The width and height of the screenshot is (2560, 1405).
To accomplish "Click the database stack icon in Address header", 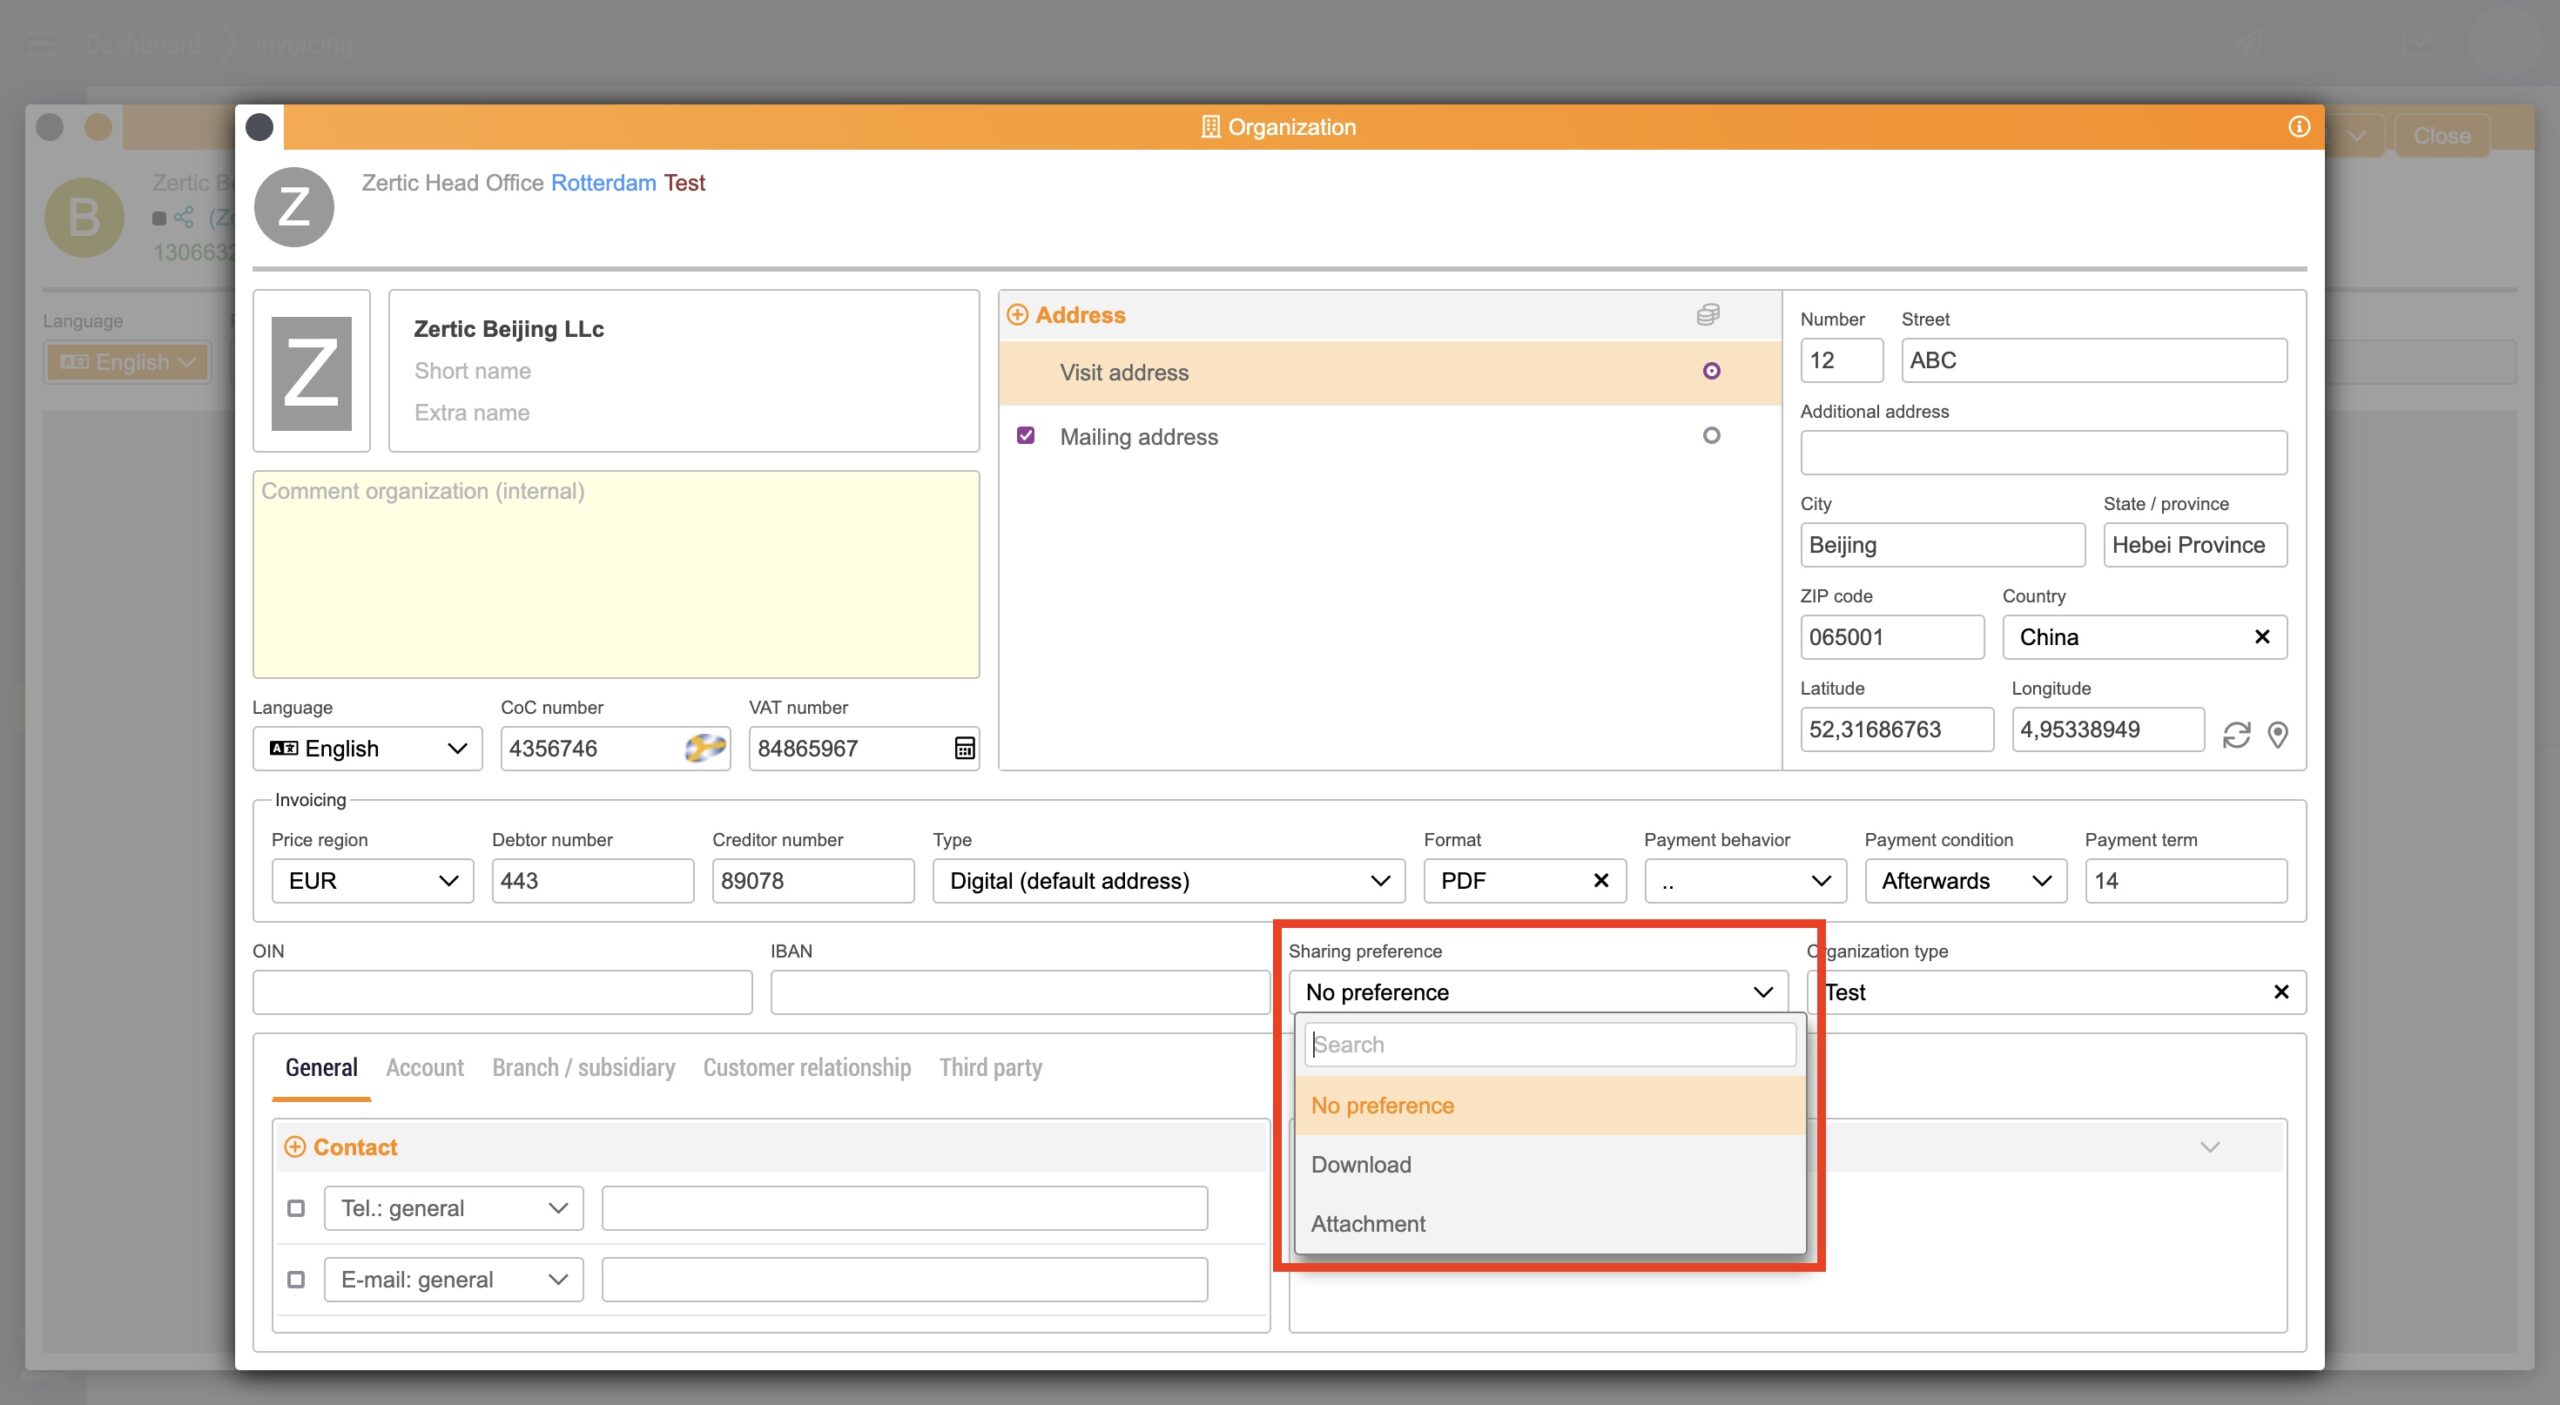I will (1707, 315).
